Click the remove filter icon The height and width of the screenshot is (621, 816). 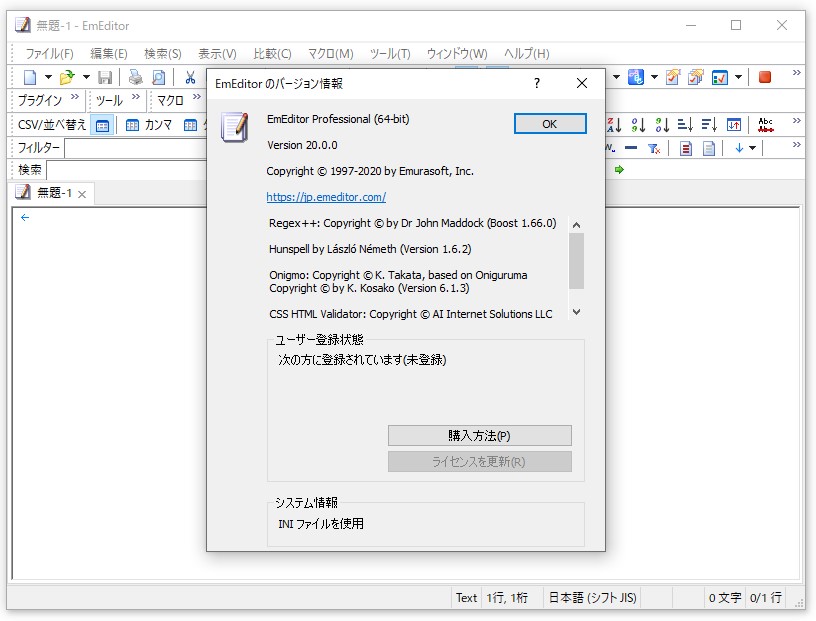pos(654,147)
